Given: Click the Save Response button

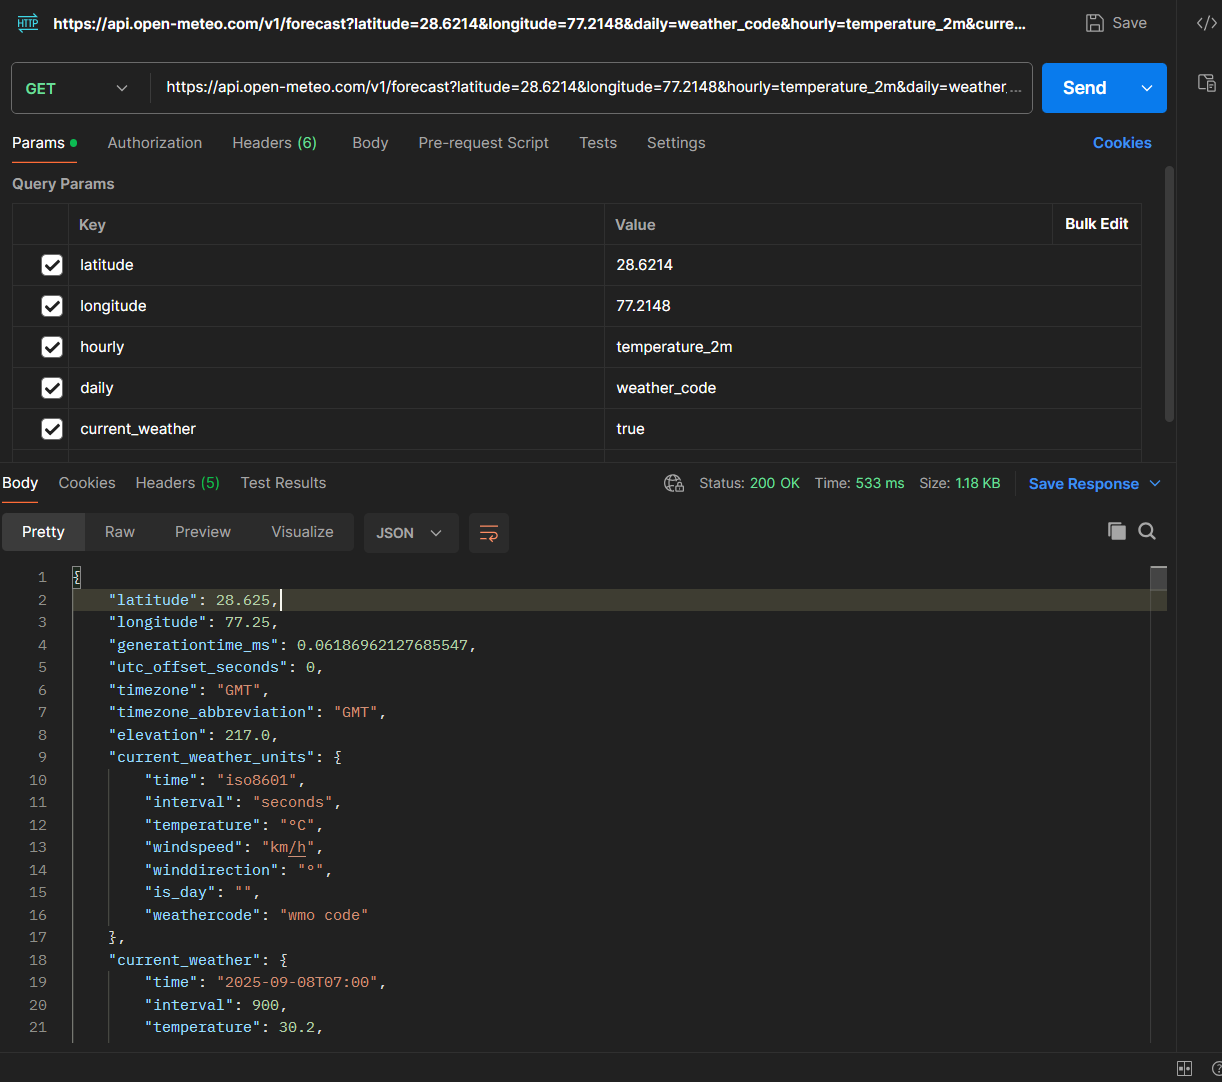Looking at the screenshot, I should click(x=1087, y=483).
